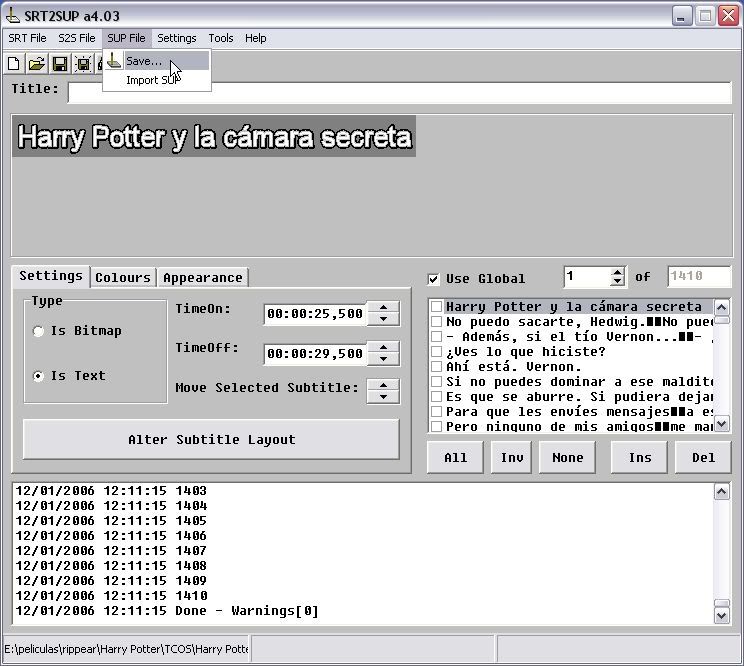The height and width of the screenshot is (666, 744).
Task: Open the Tools menu
Action: coord(221,38)
